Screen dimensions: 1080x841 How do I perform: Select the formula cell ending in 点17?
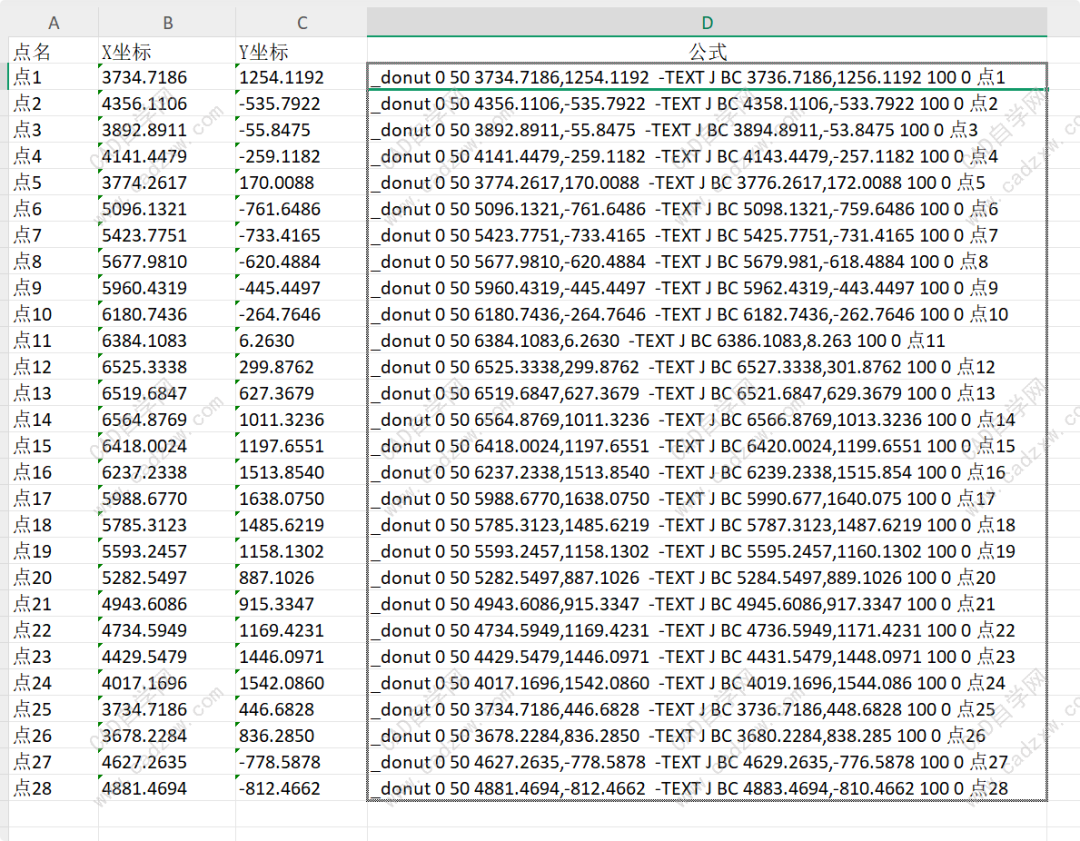click(707, 498)
